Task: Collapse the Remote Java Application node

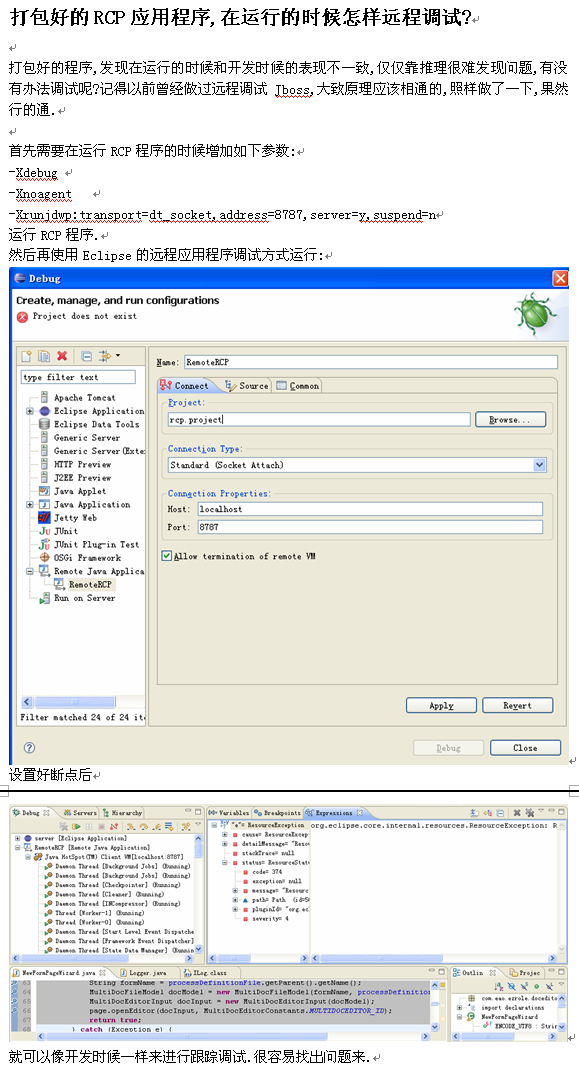Action: pos(29,571)
